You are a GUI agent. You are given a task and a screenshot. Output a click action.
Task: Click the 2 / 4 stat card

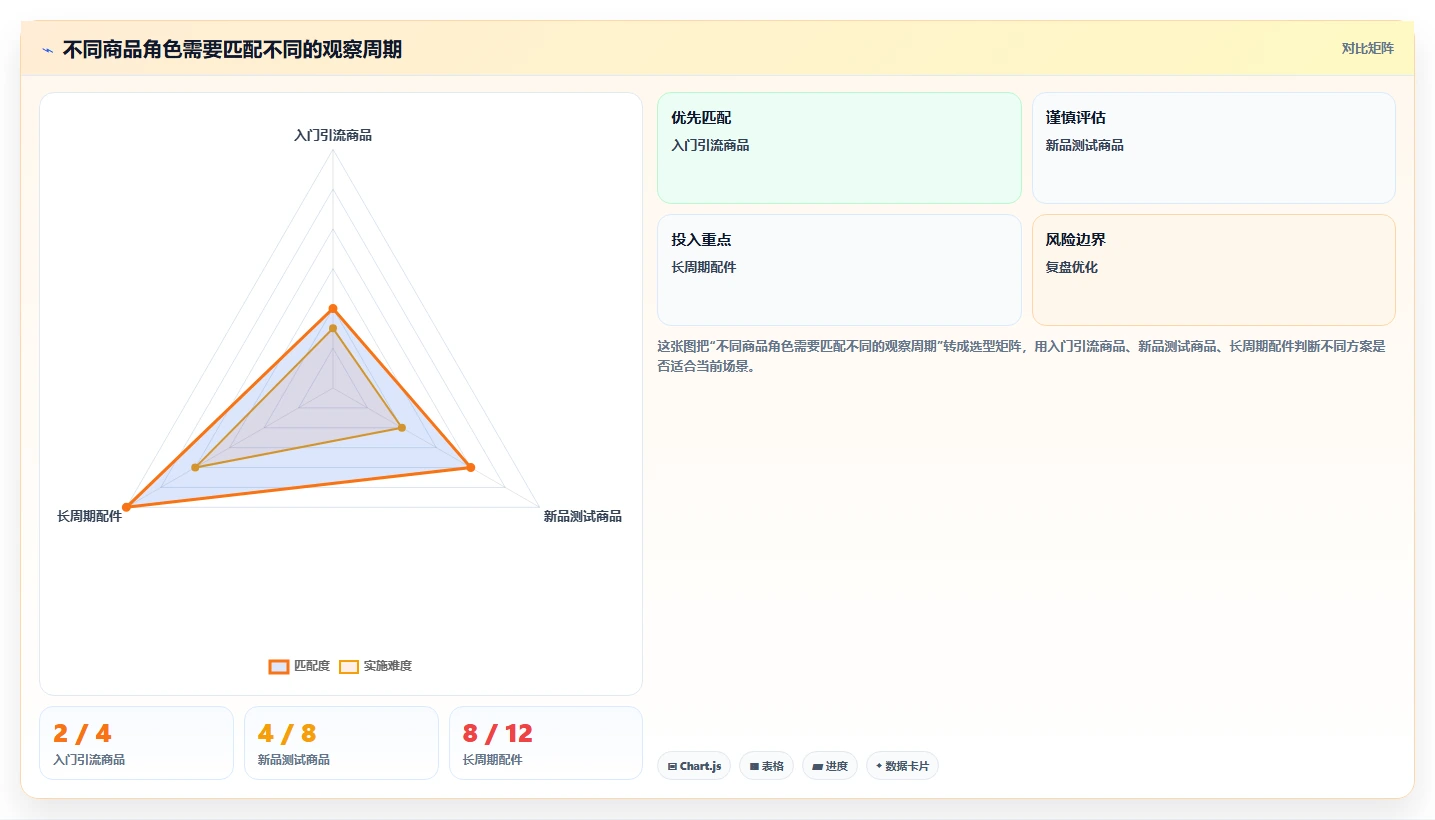[x=136, y=743]
